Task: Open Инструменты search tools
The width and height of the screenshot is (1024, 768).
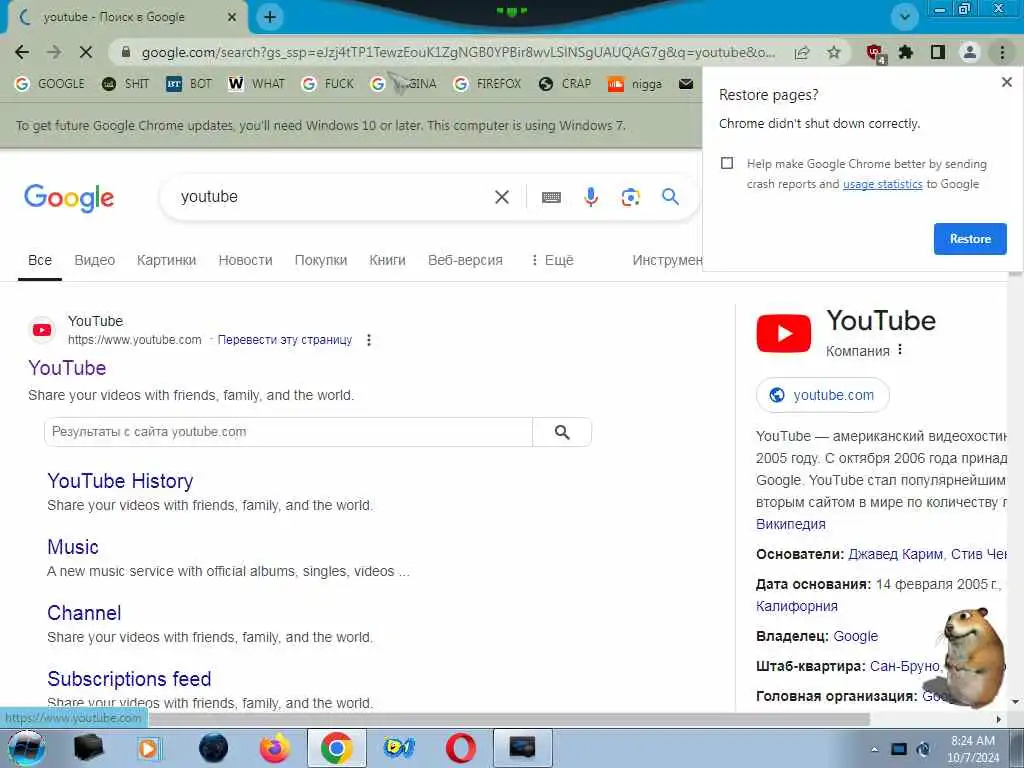Action: click(x=667, y=261)
